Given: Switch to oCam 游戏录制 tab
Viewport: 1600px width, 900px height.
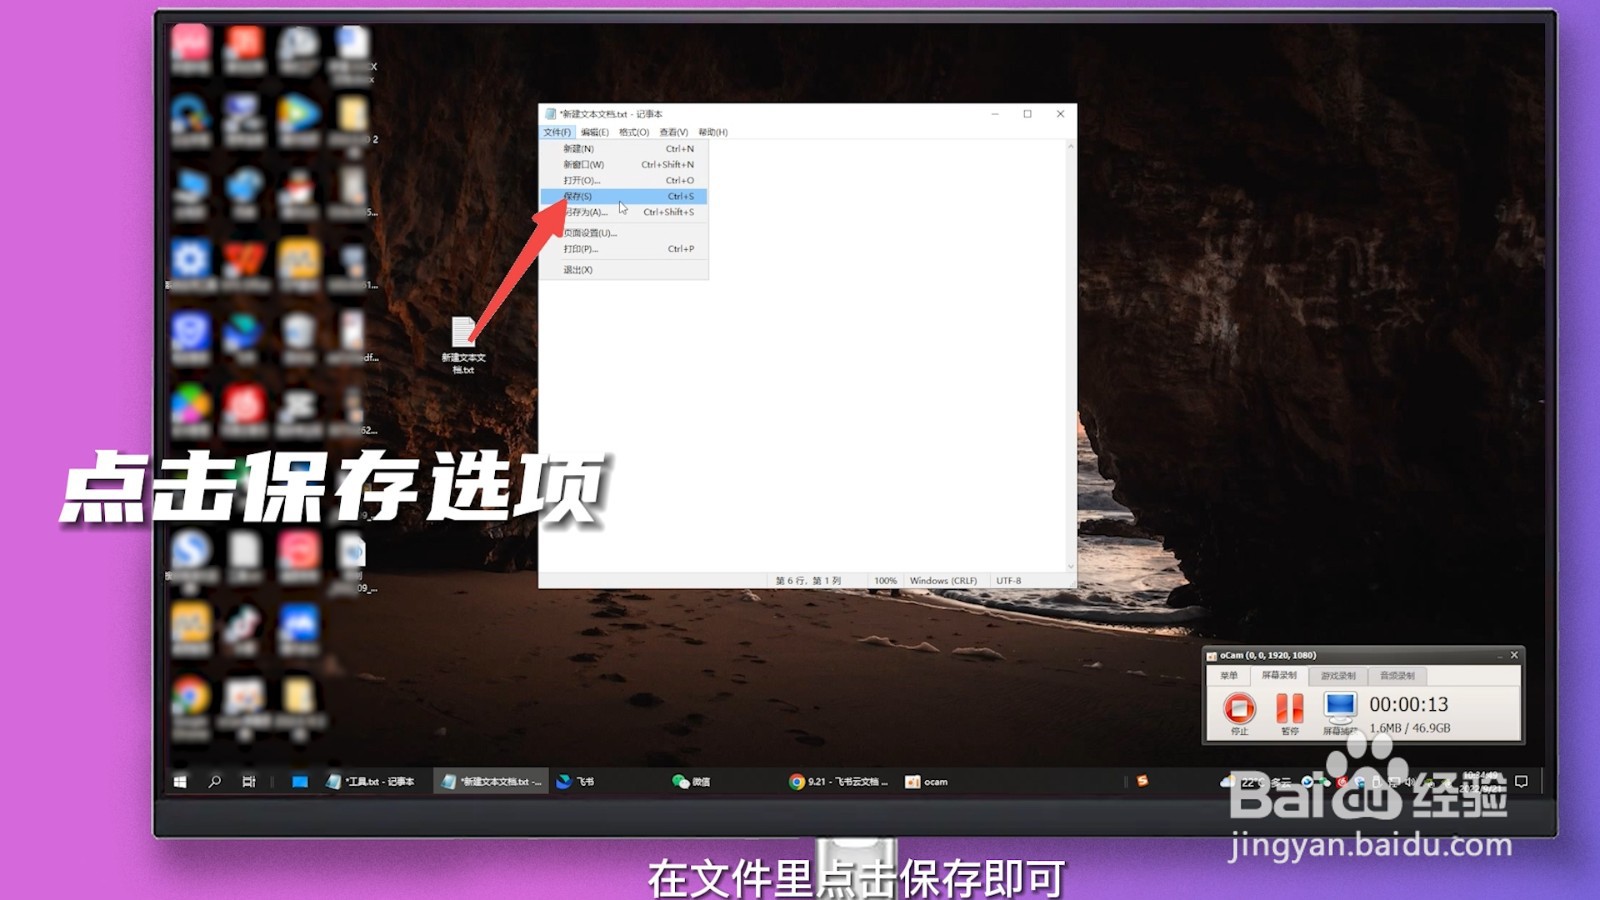Looking at the screenshot, I should 1338,676.
